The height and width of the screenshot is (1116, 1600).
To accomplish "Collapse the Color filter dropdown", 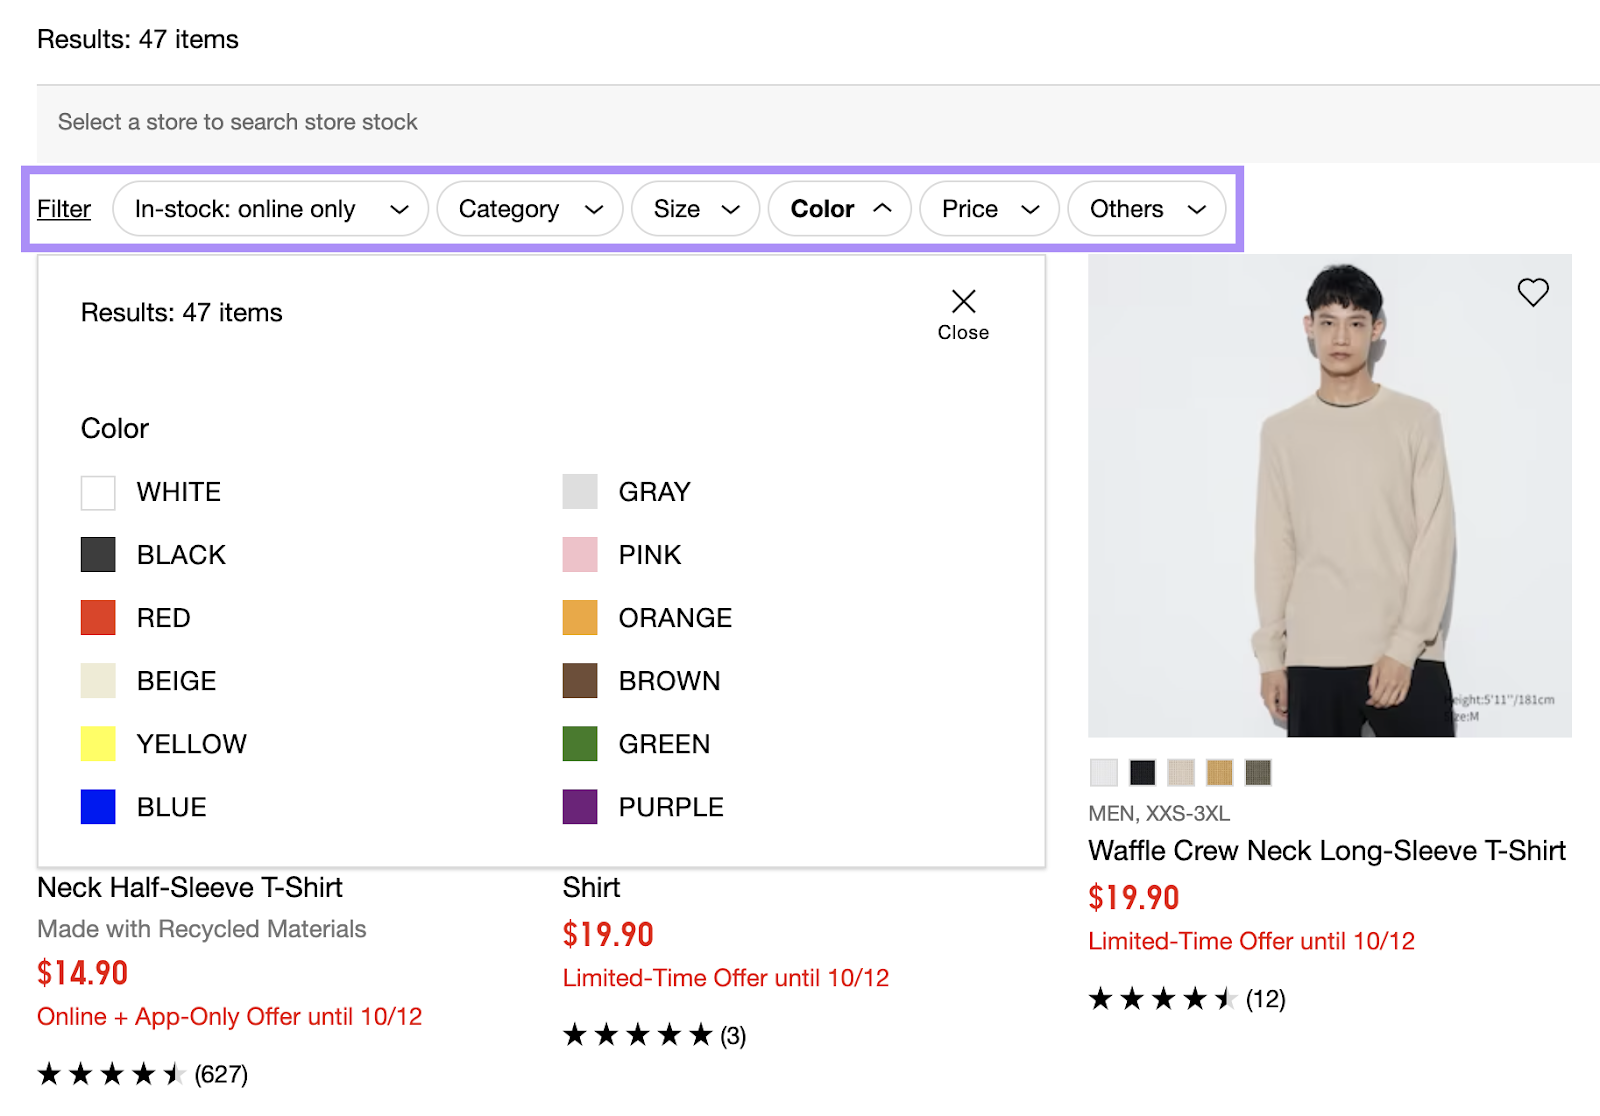I will [x=839, y=209].
